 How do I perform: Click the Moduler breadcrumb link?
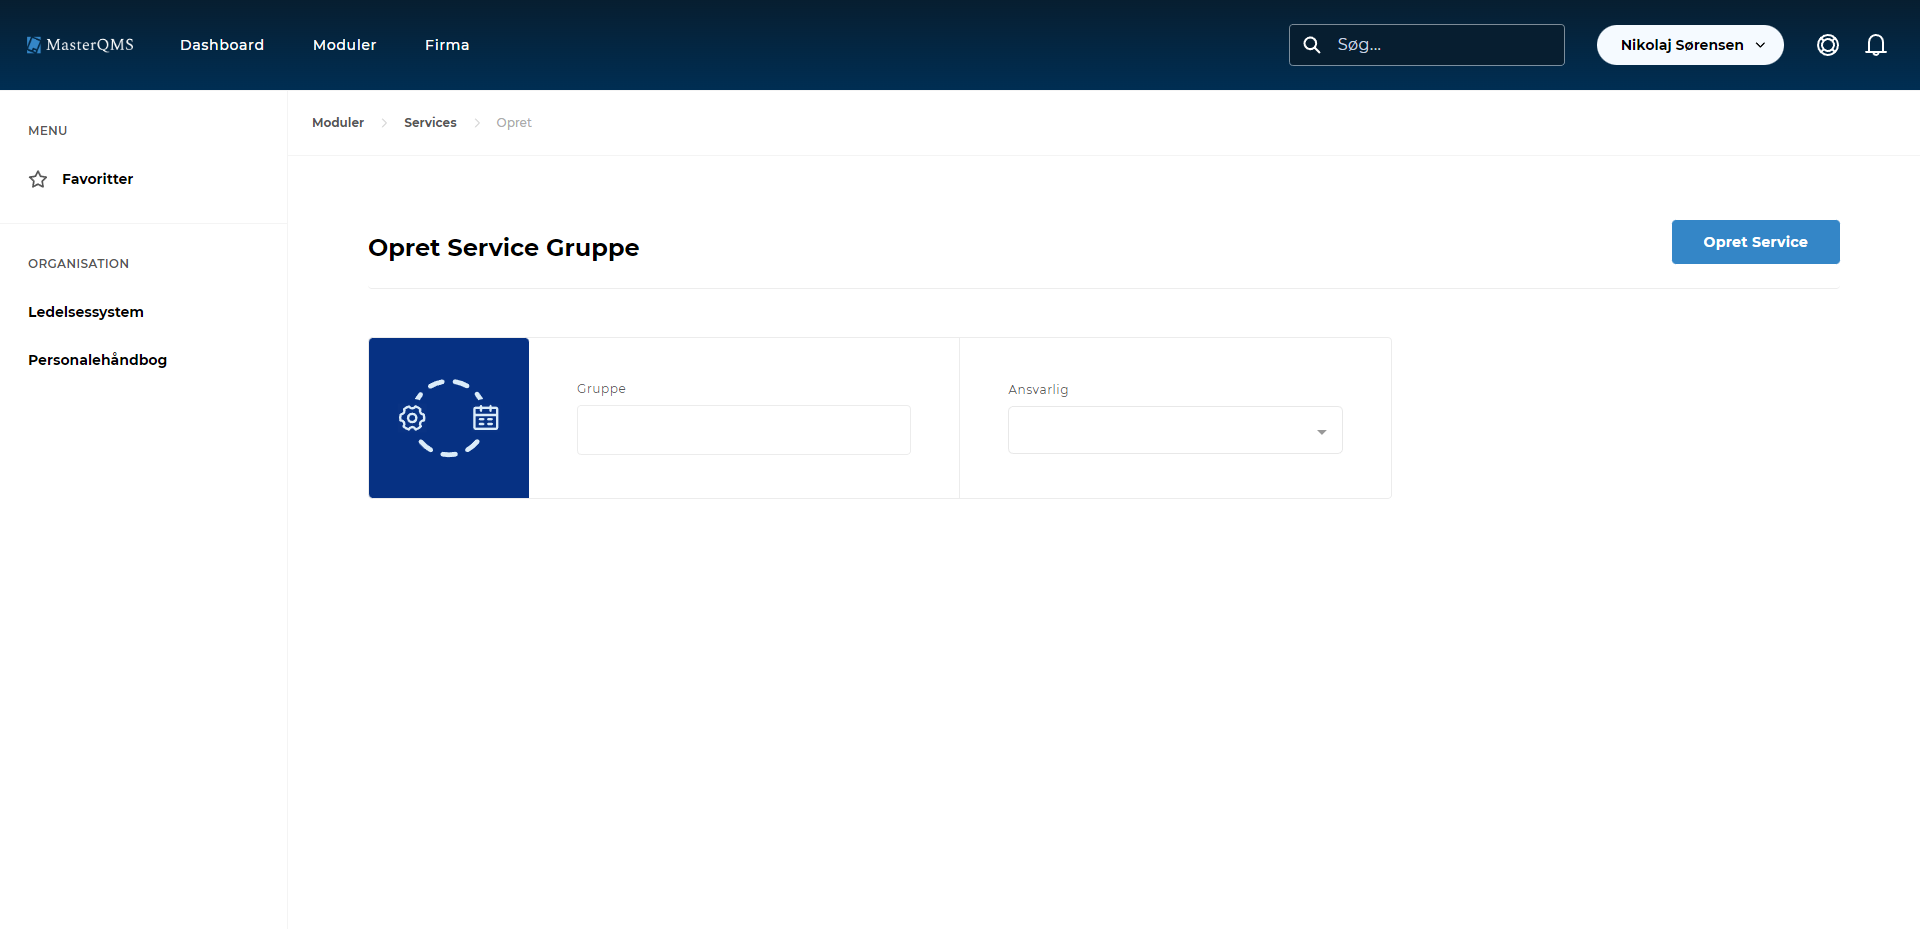point(338,122)
